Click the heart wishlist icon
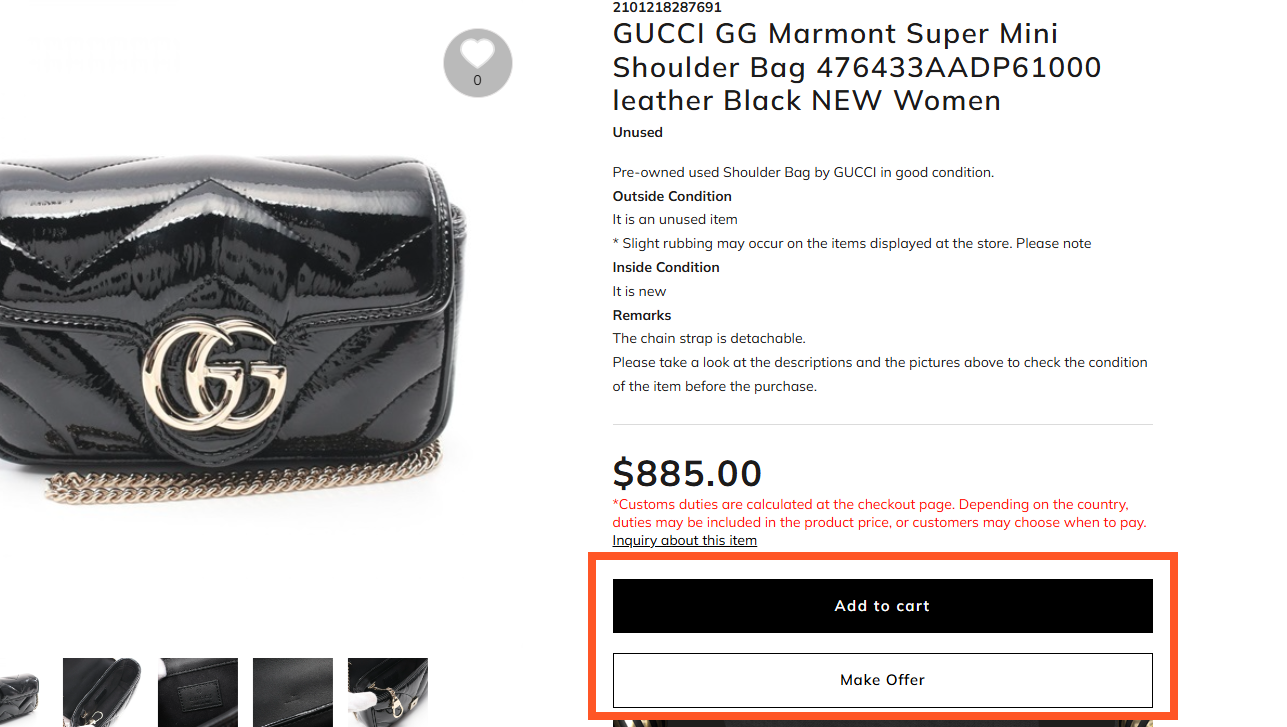The width and height of the screenshot is (1287, 727). tap(477, 52)
